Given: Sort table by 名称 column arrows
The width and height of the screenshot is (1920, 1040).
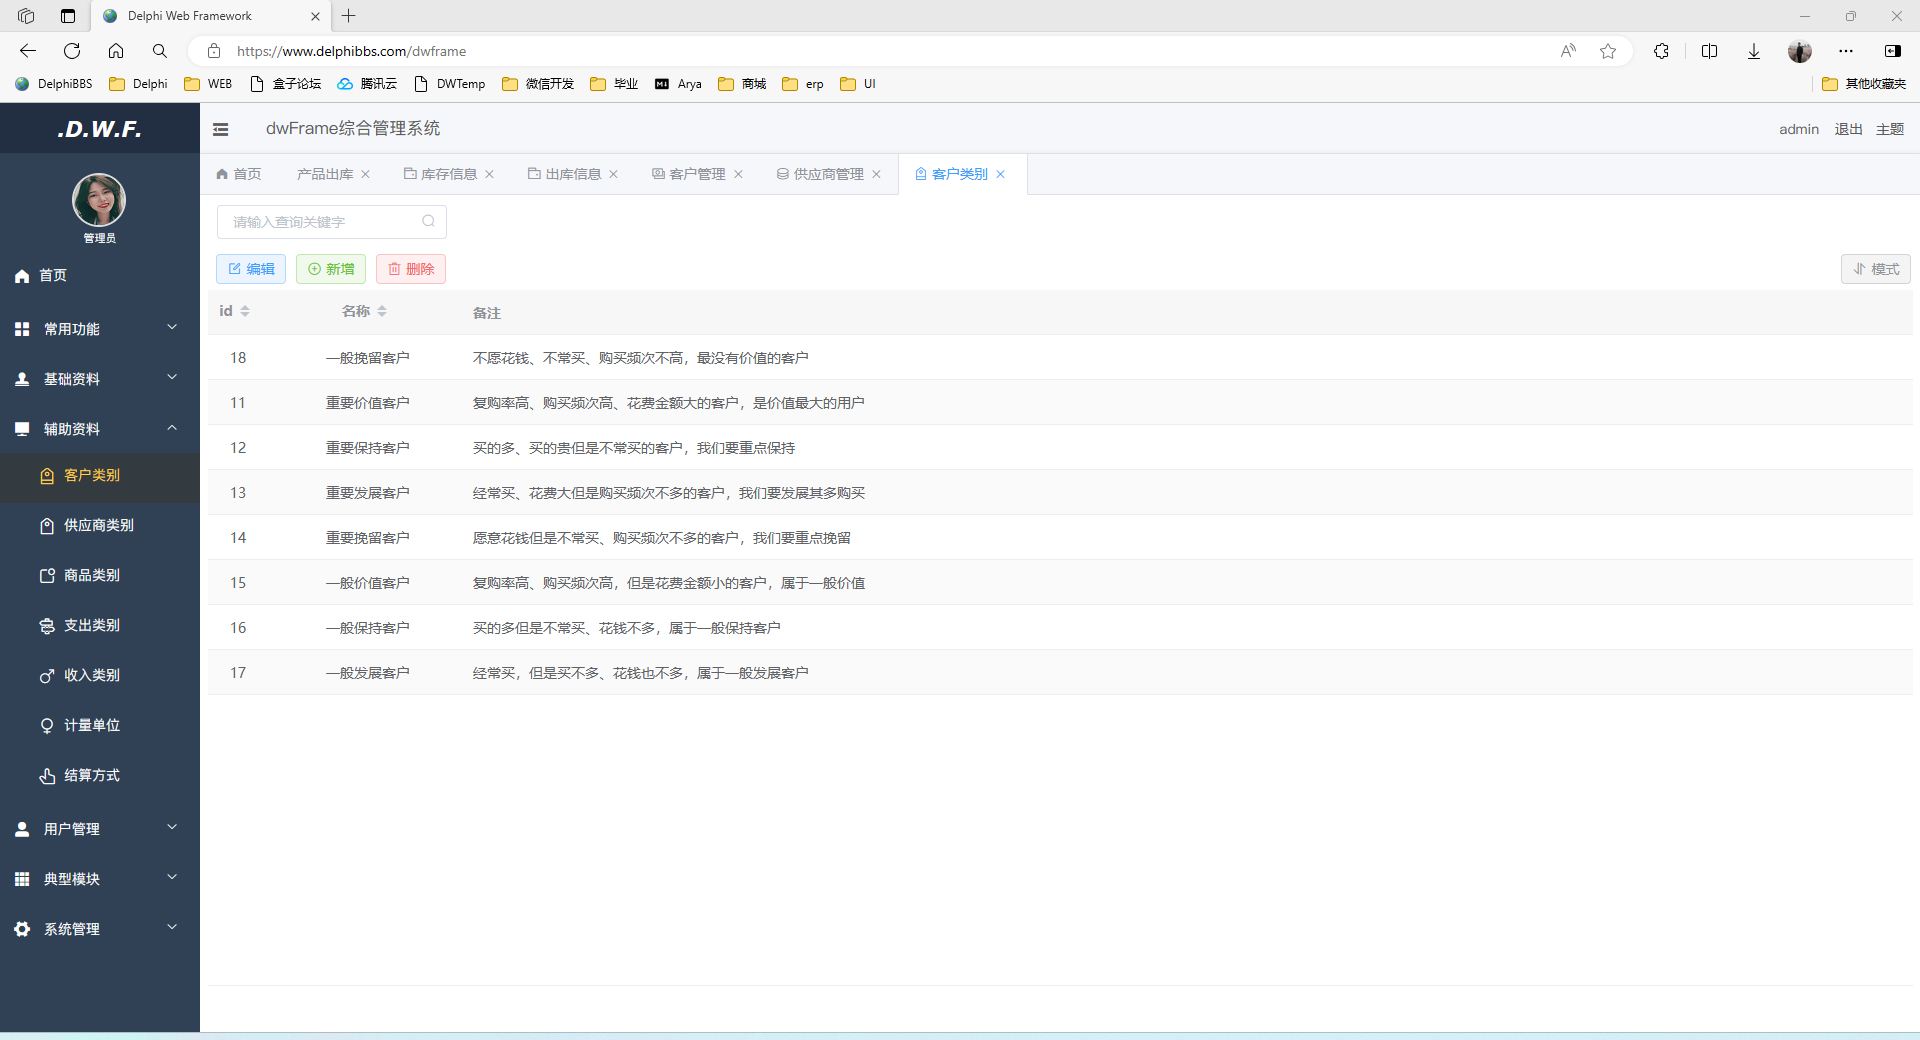Looking at the screenshot, I should (382, 312).
